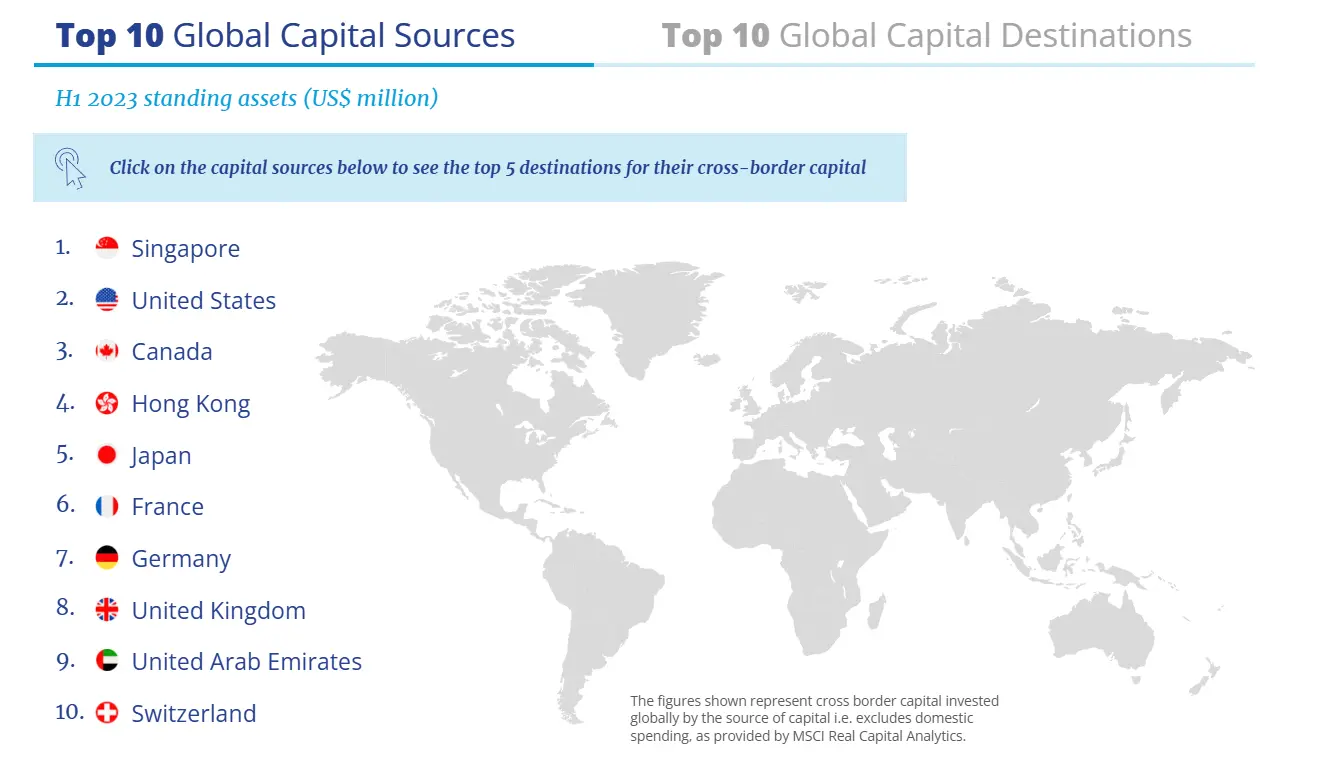Viewport: 1332px width, 781px height.
Task: Click the Switzerland flag icon
Action: pos(107,713)
